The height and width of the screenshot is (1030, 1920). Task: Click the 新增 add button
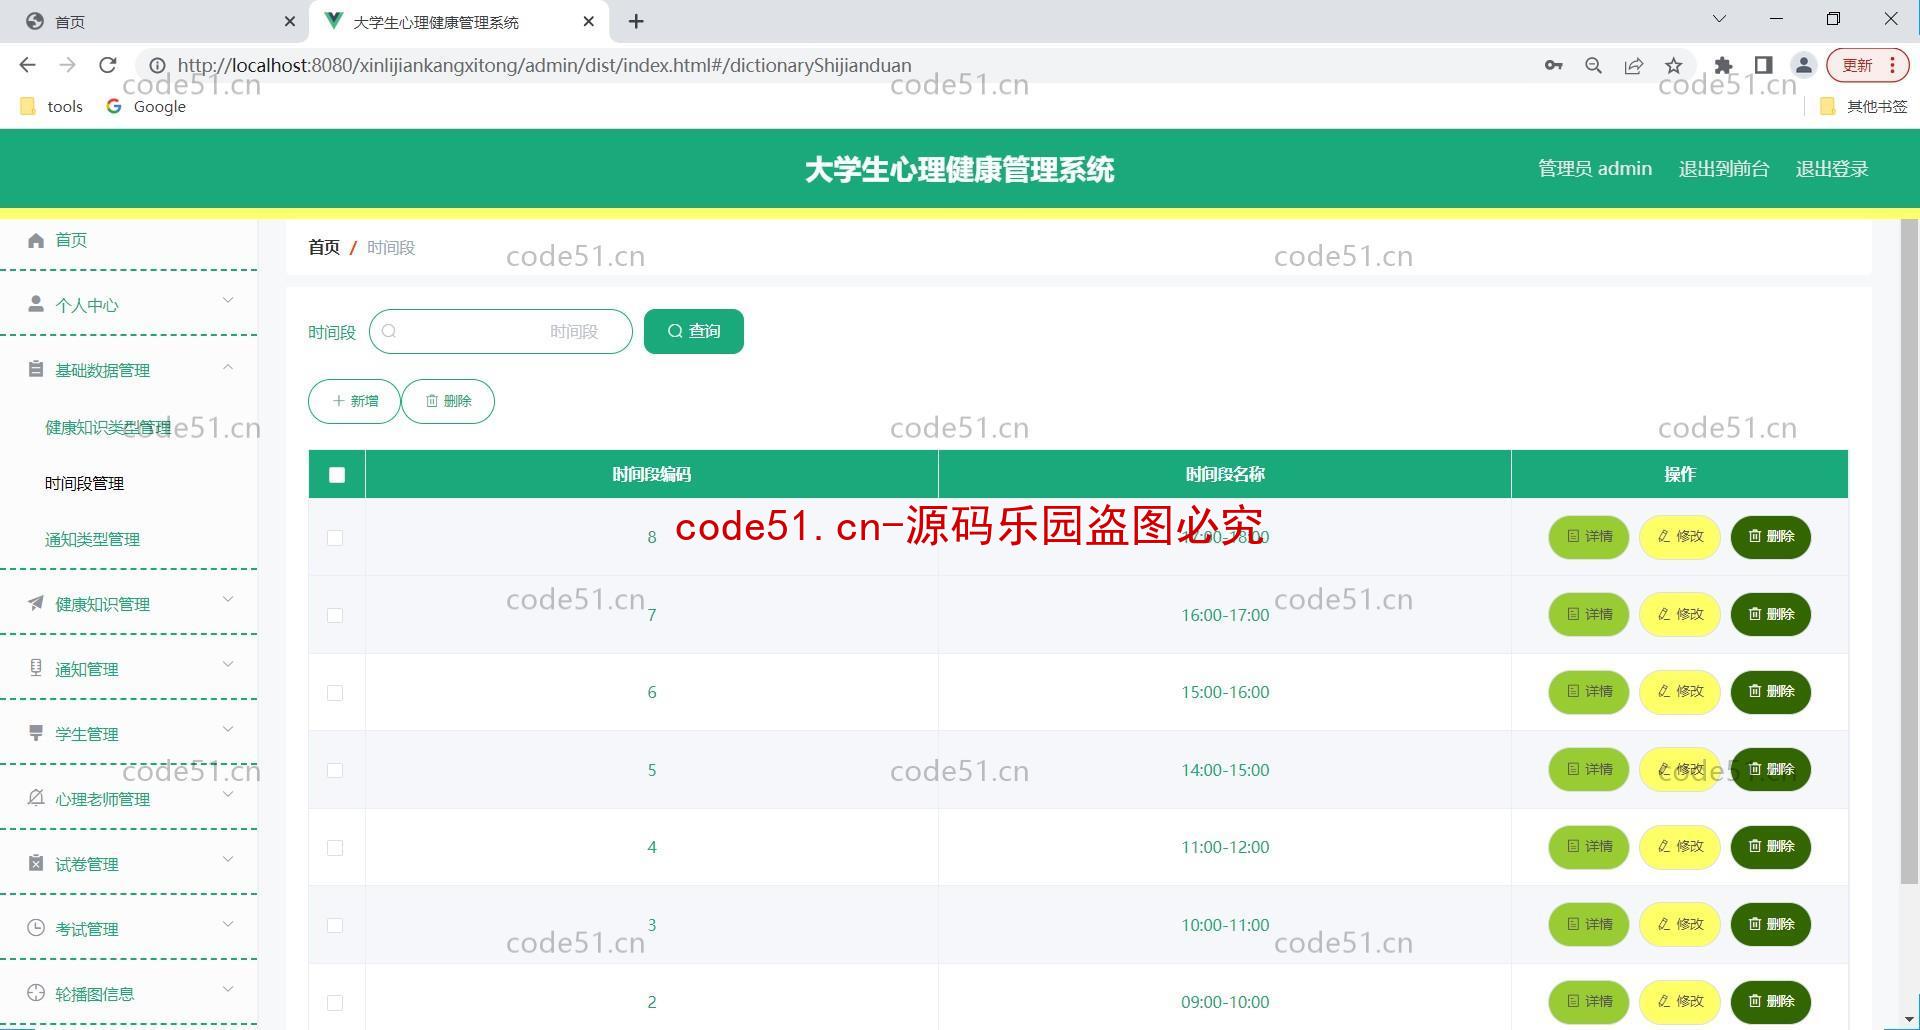click(354, 401)
